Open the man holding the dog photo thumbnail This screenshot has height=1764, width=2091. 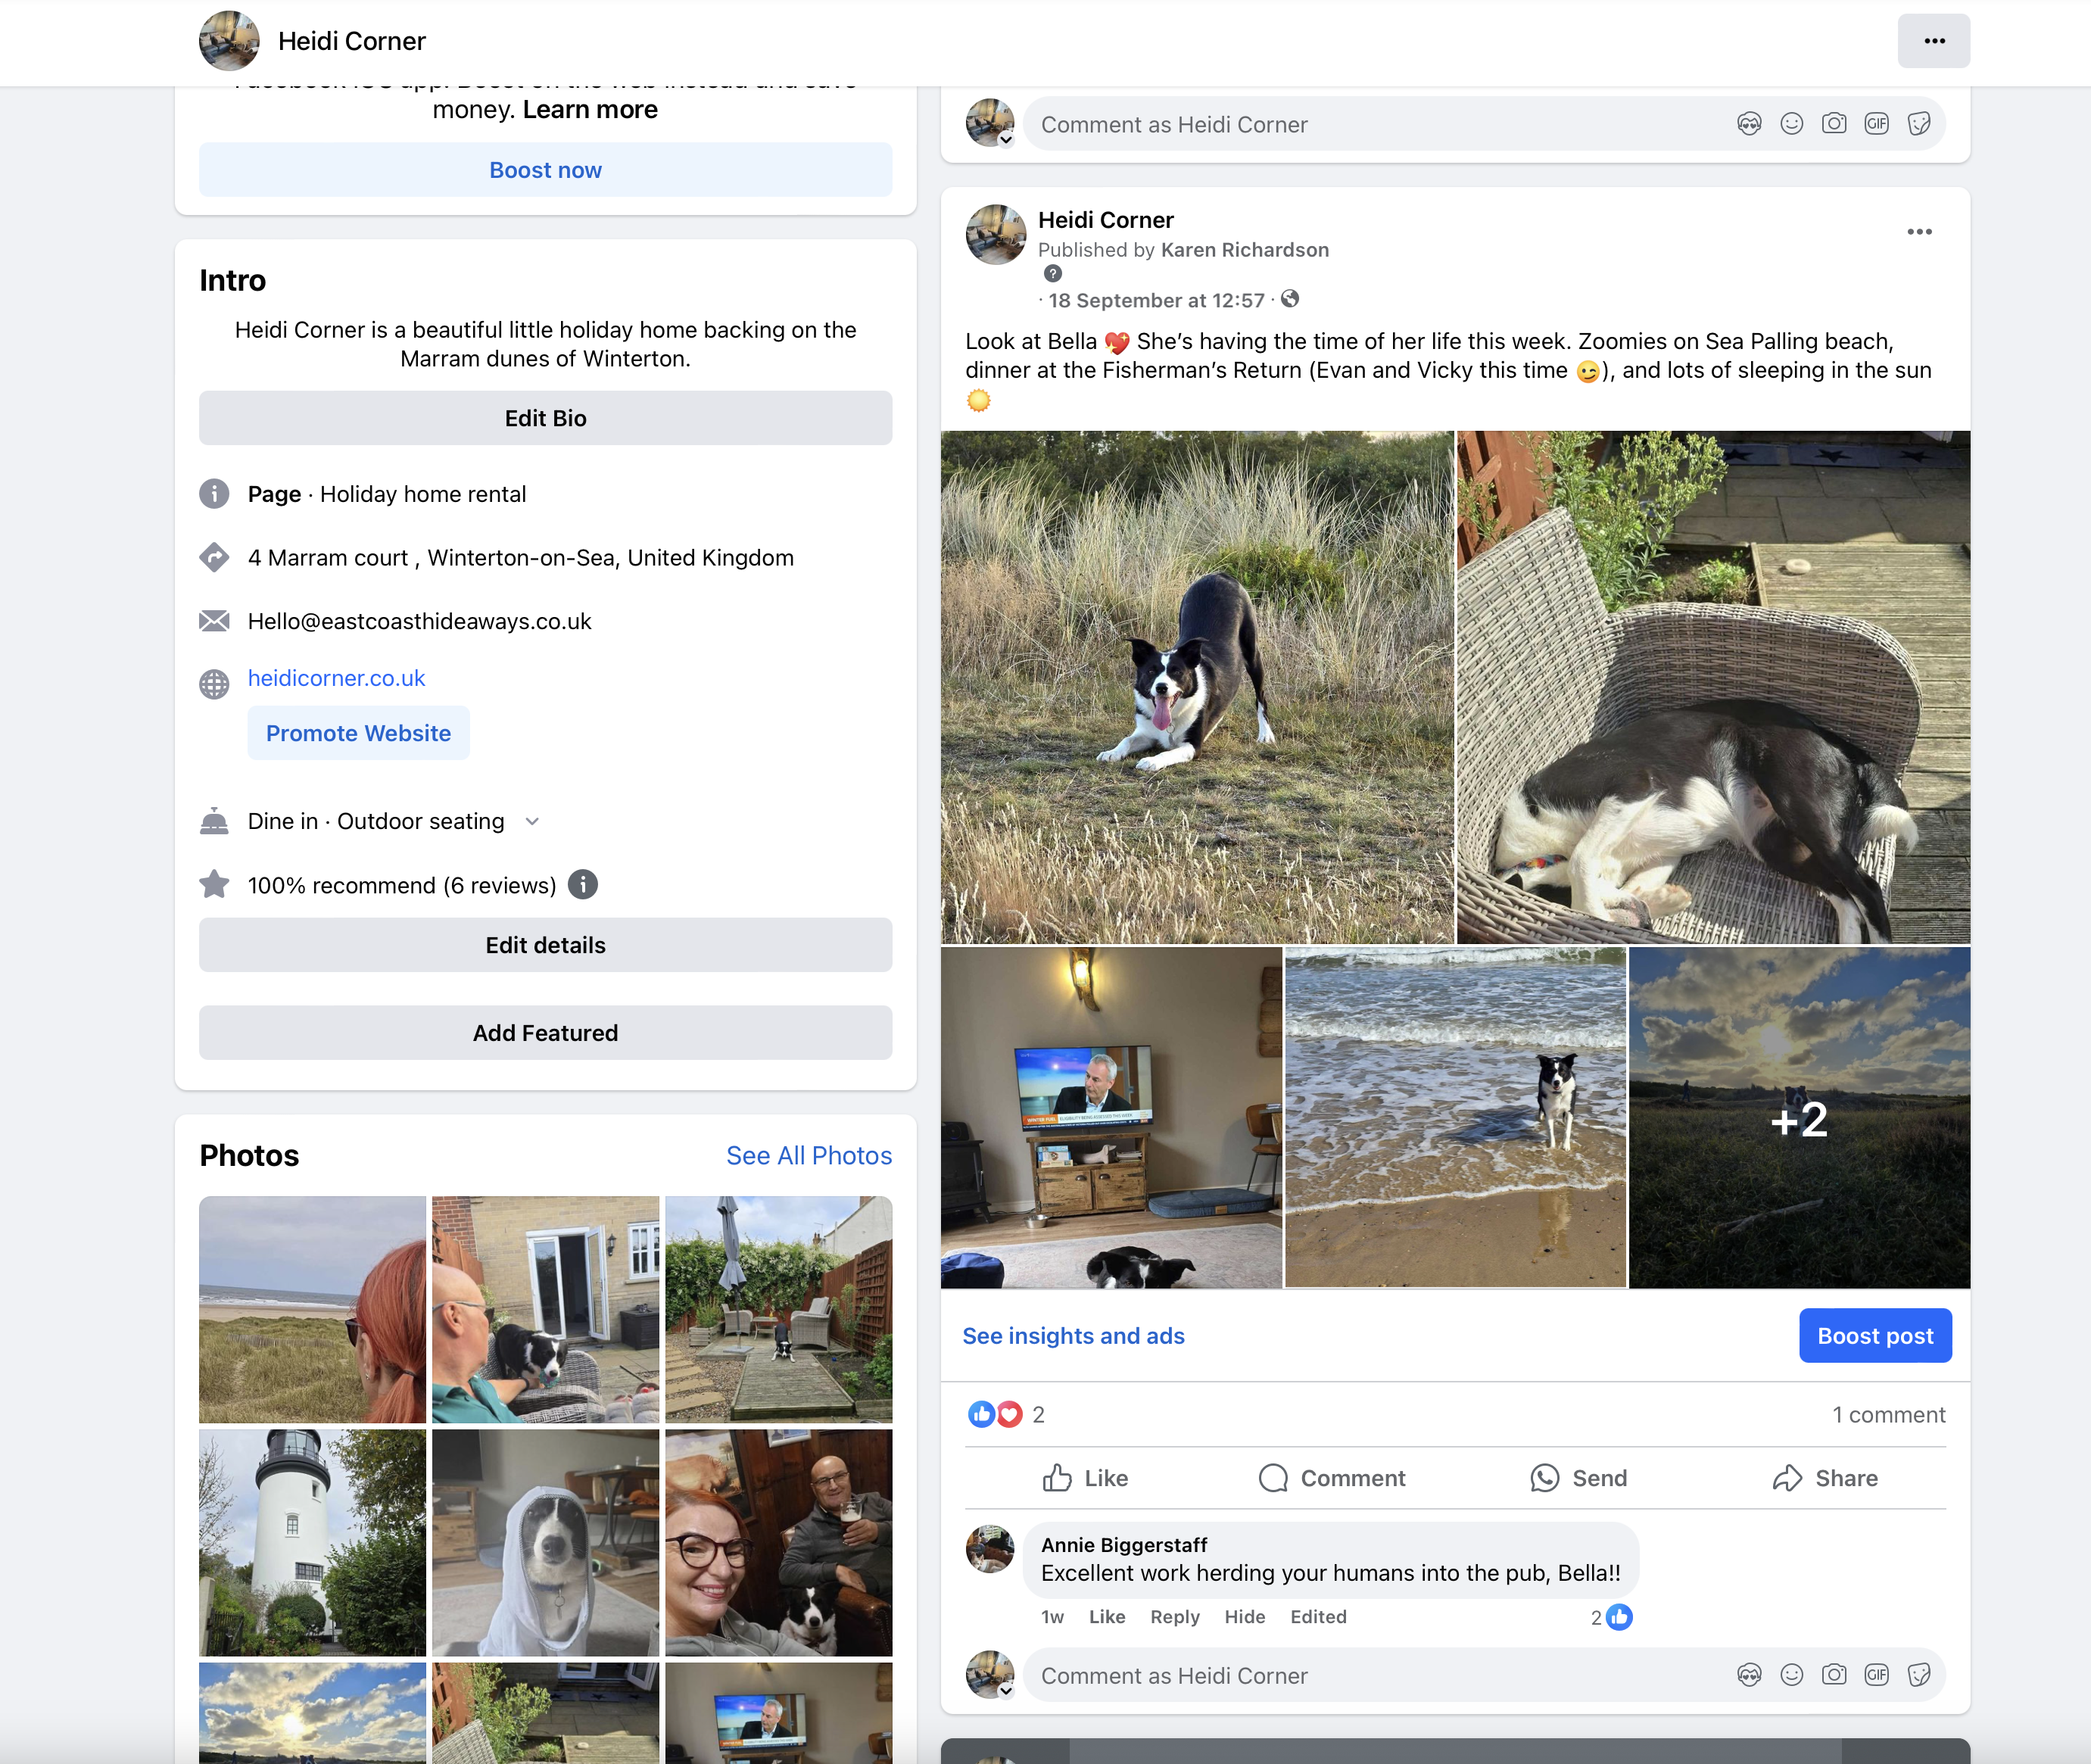tap(545, 1309)
